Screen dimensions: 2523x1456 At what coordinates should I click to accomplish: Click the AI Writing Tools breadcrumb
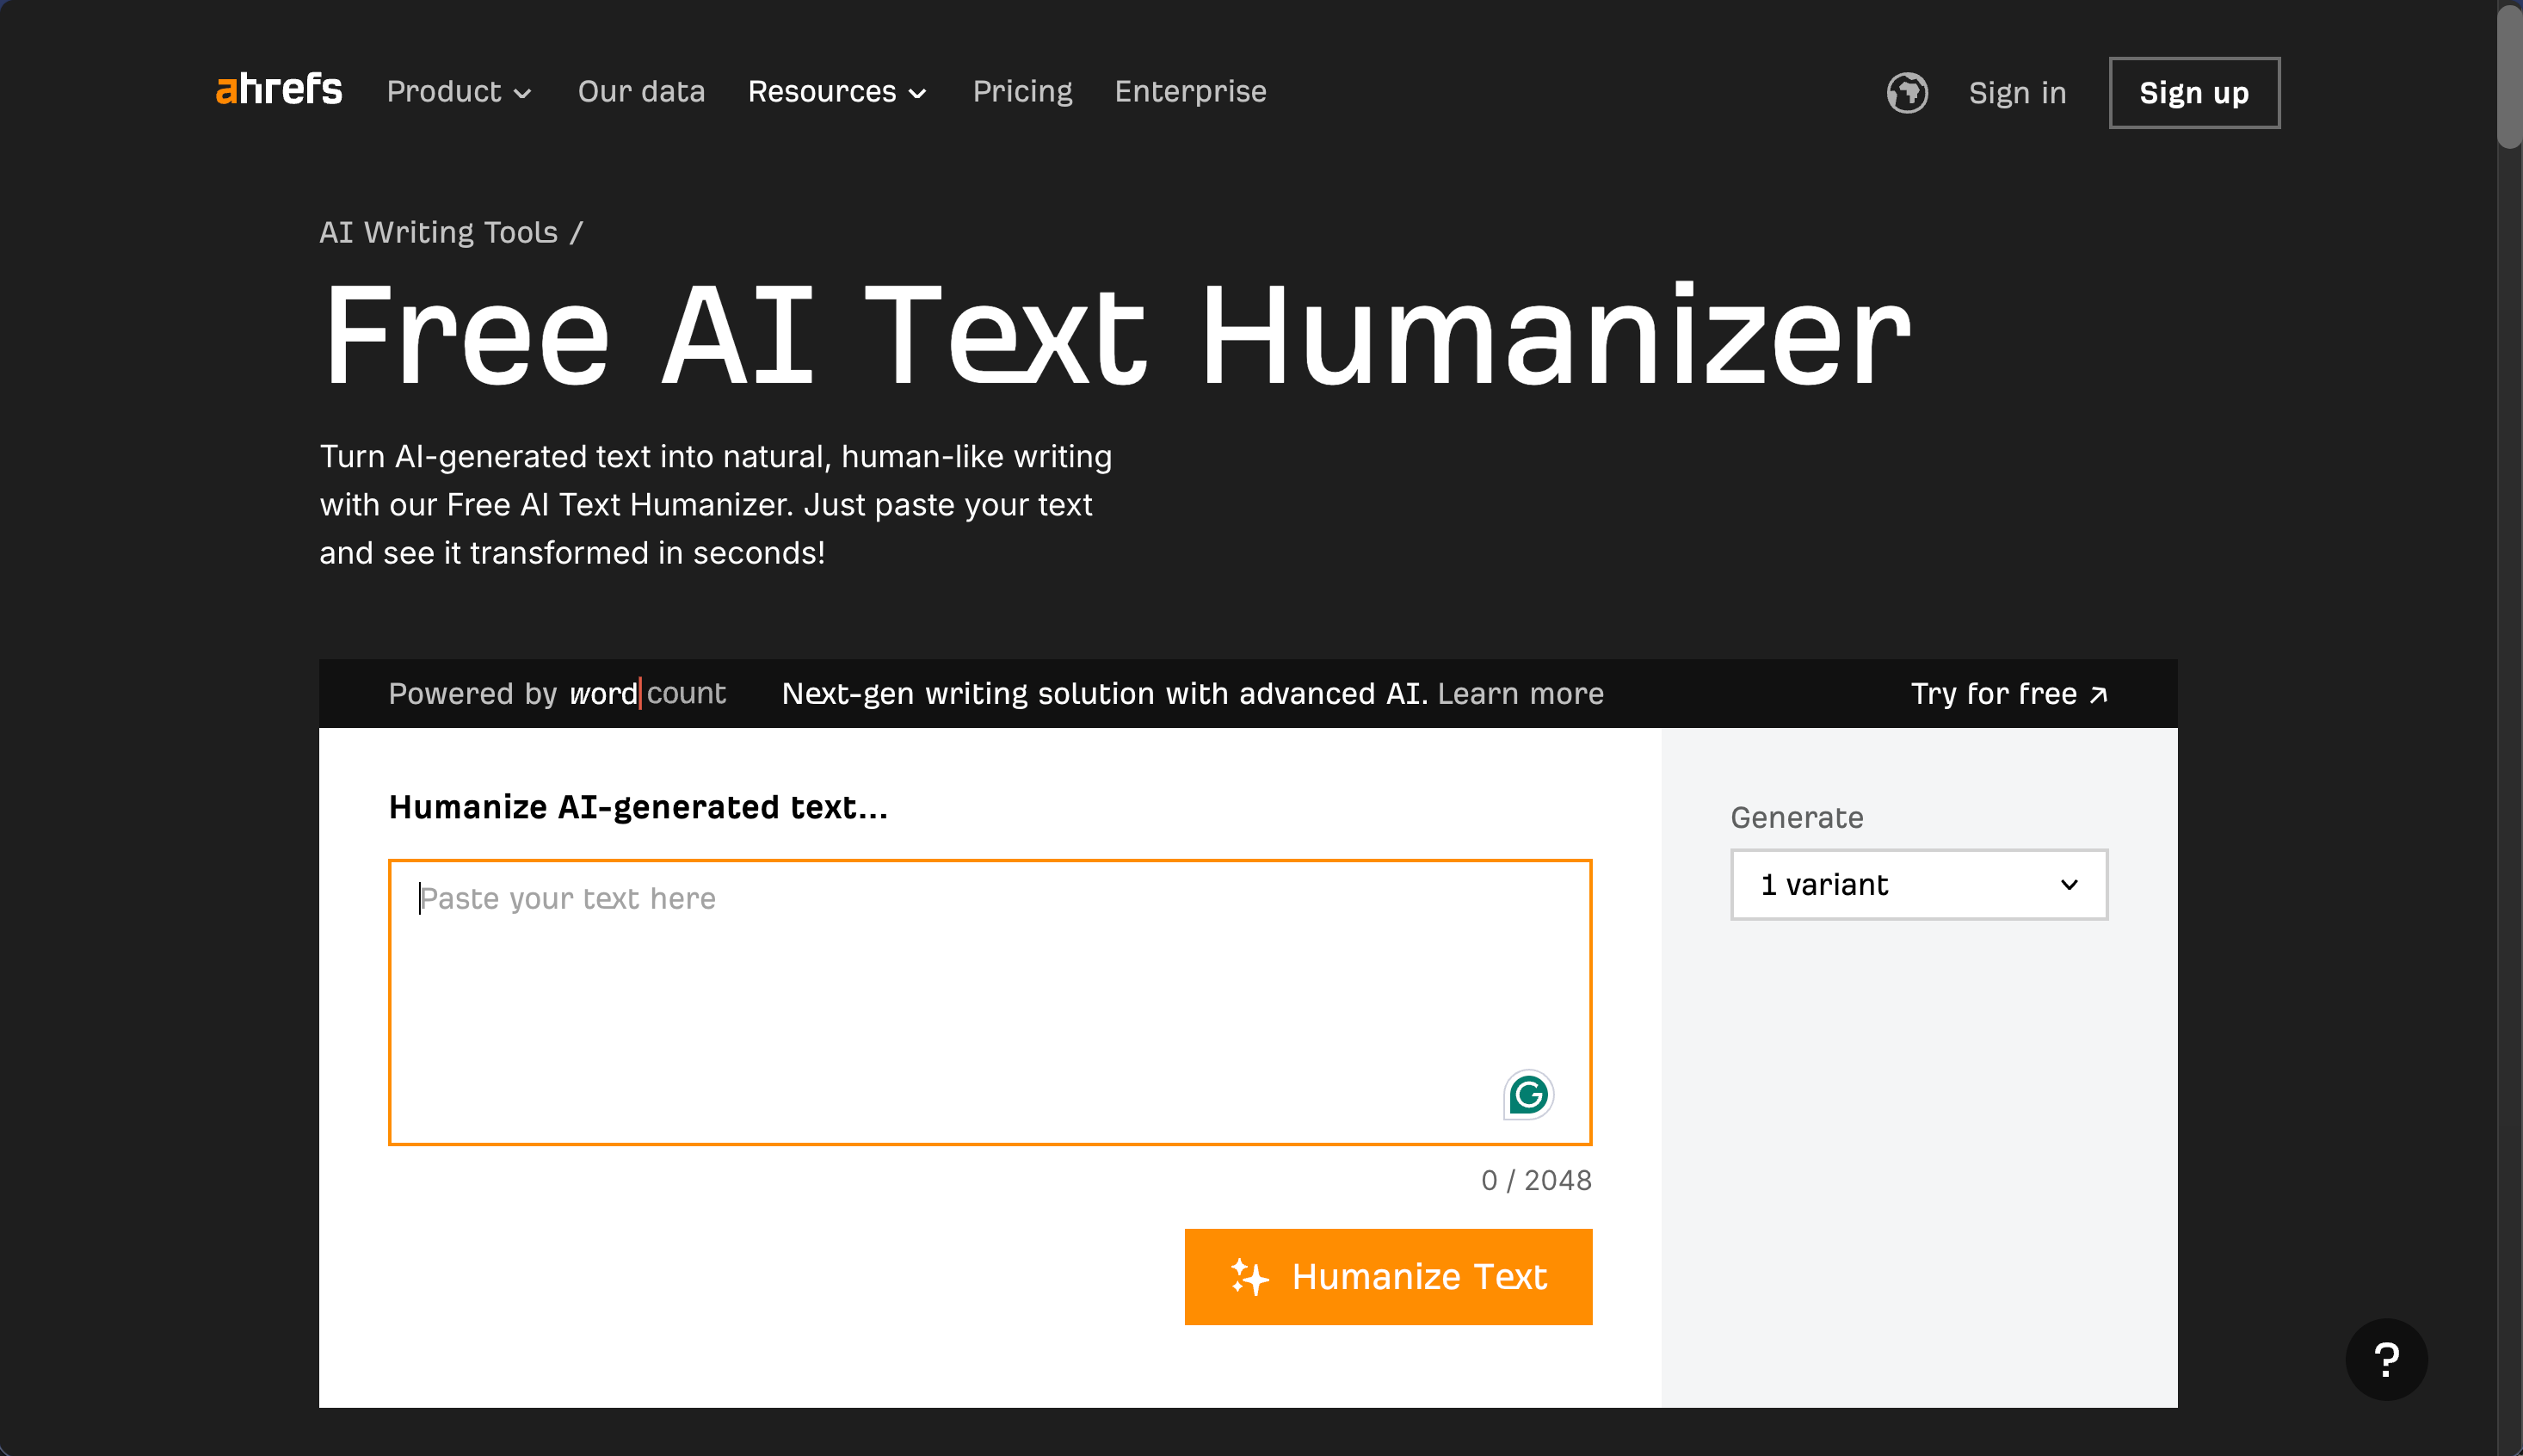tap(438, 232)
